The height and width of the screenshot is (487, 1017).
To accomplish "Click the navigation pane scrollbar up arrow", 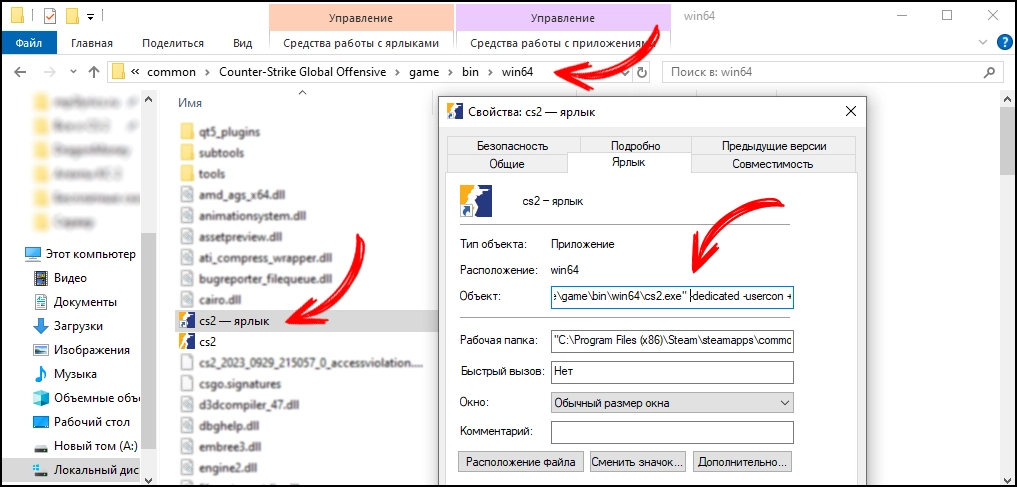I will click(148, 99).
